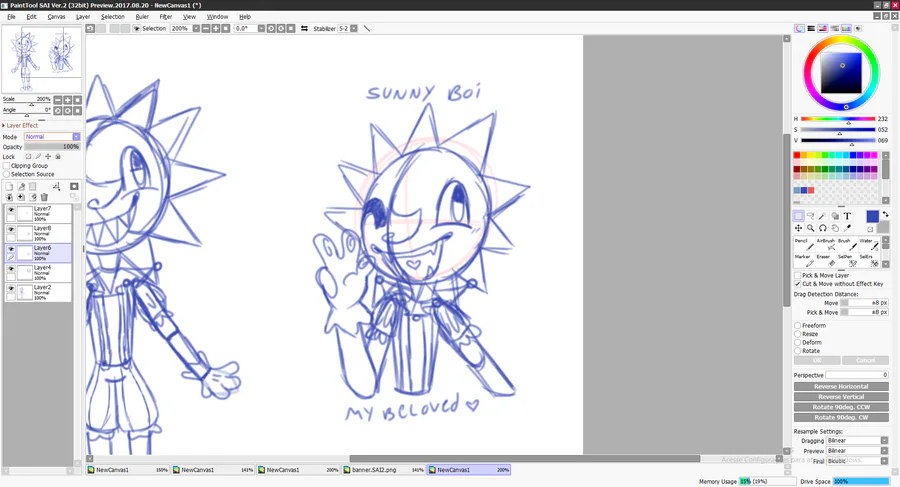Select the Magic Wand tool
900x487 pixels.
coord(823,216)
